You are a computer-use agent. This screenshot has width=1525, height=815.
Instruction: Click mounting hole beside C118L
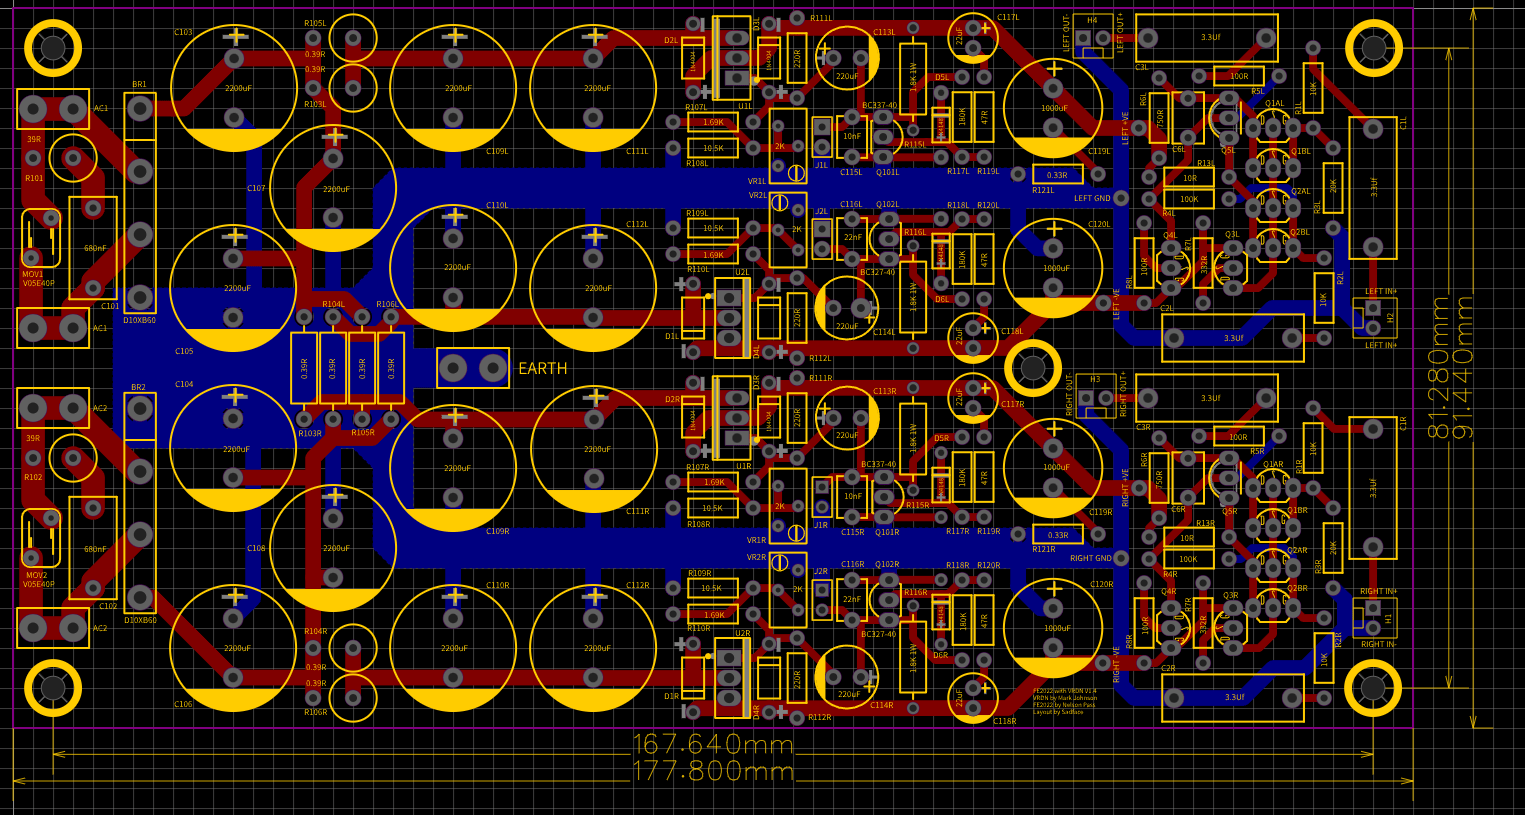[x=1033, y=368]
